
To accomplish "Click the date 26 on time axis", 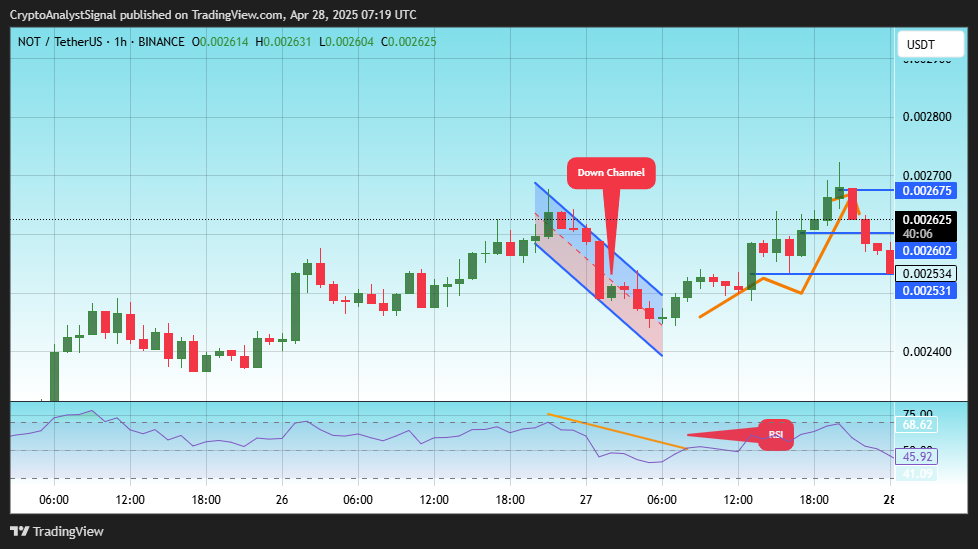I will point(282,500).
